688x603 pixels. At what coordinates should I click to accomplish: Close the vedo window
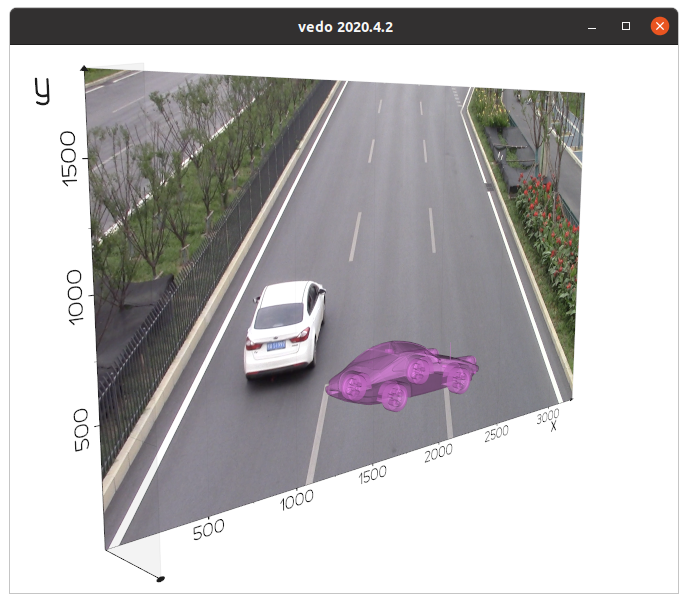(659, 26)
